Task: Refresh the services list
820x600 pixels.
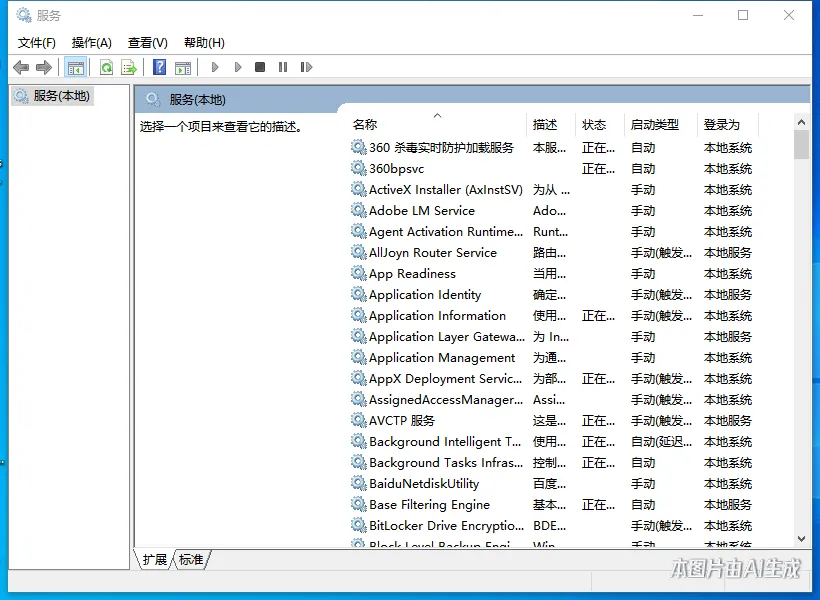Action: pyautogui.click(x=106, y=67)
